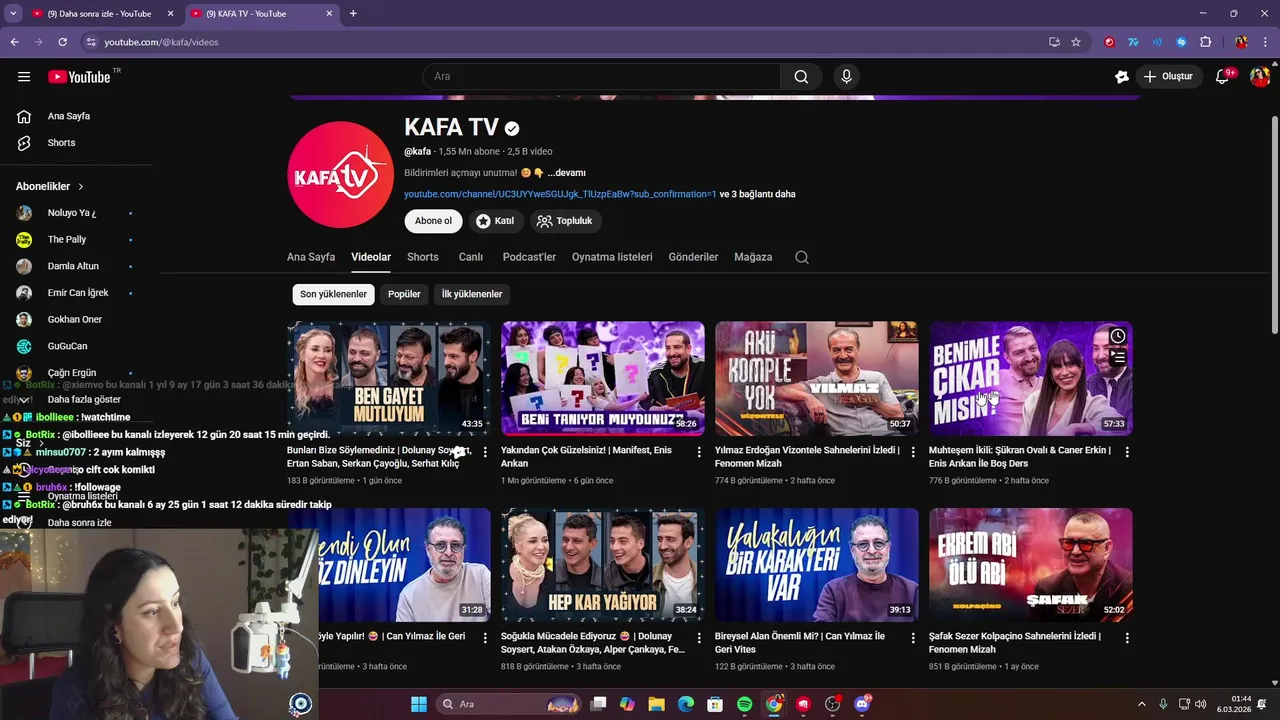
Task: Add Benimle Çıkar Mısın video to queue
Action: (1118, 357)
